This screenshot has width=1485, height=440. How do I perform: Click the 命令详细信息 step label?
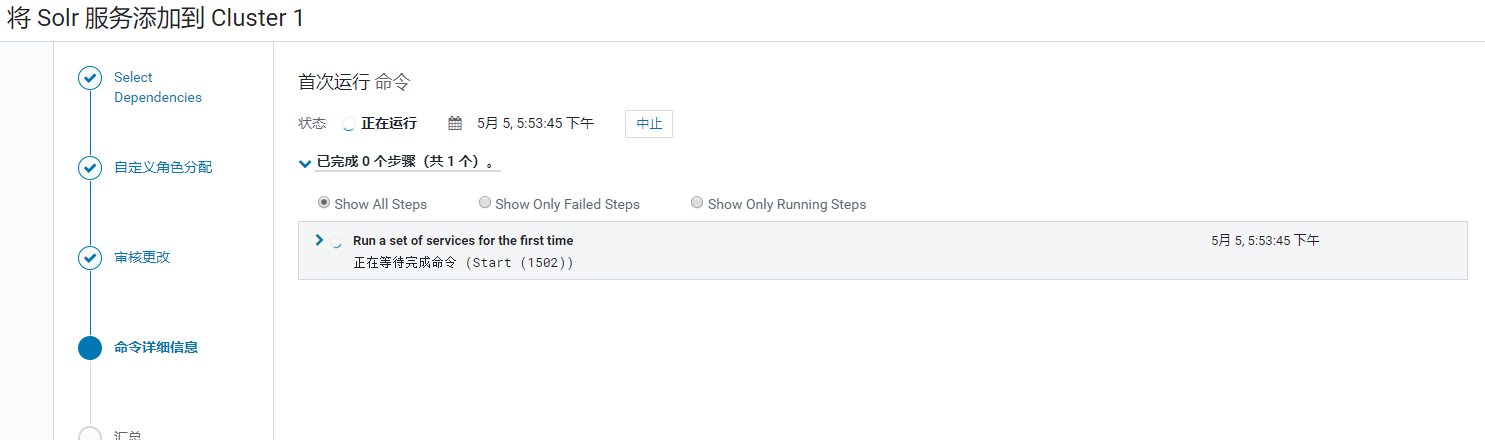156,347
